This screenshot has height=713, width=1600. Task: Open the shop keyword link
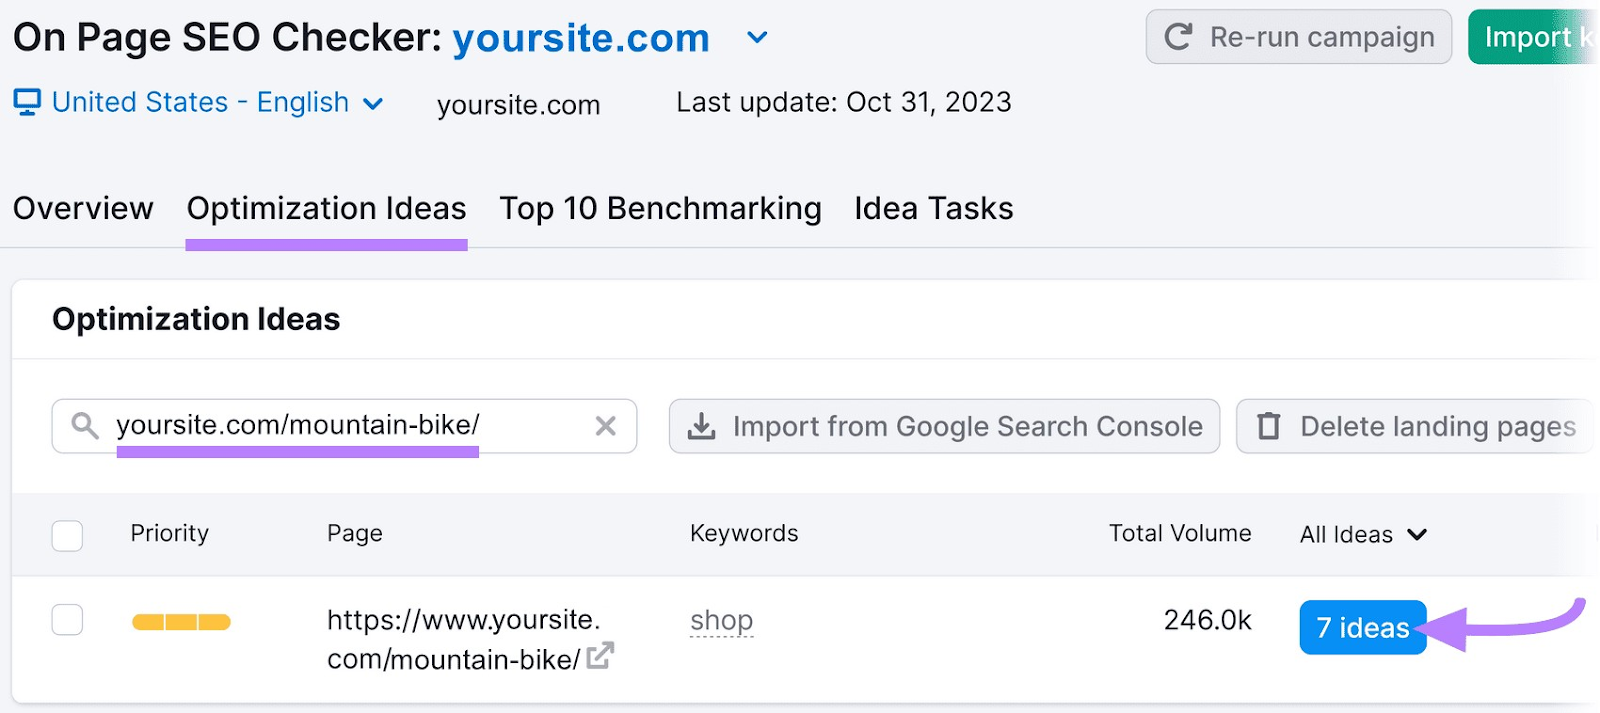tap(721, 619)
